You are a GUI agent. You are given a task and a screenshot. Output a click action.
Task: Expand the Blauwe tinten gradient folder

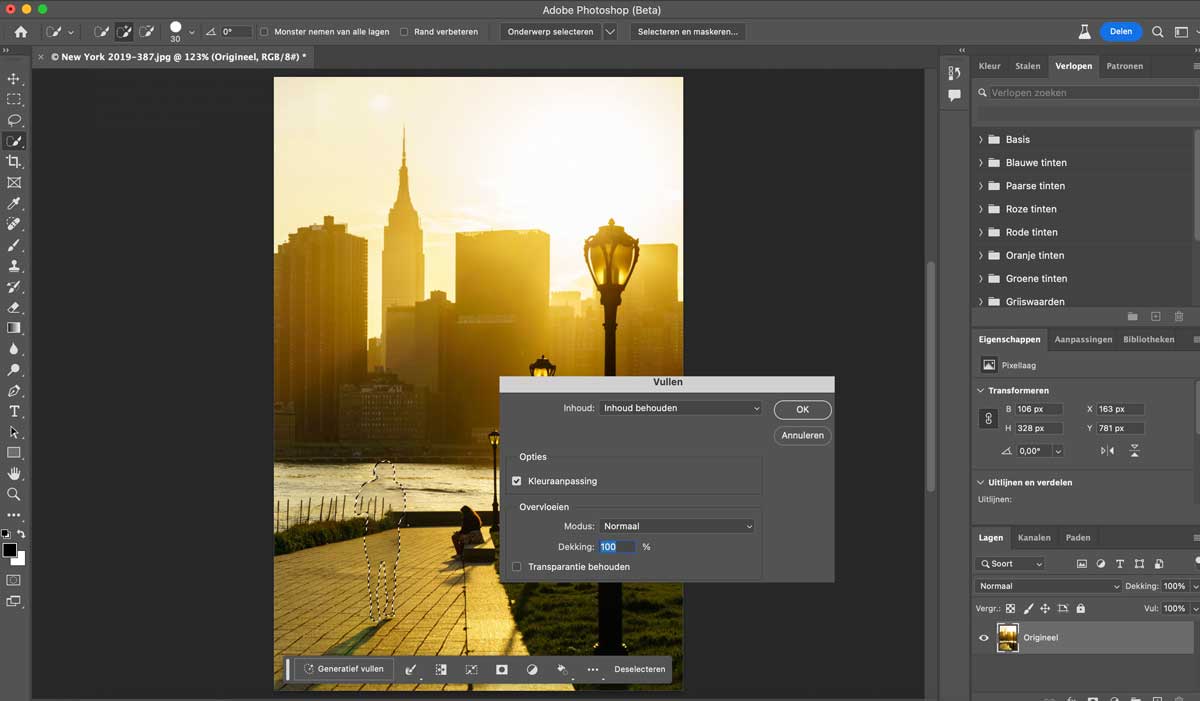coord(980,162)
